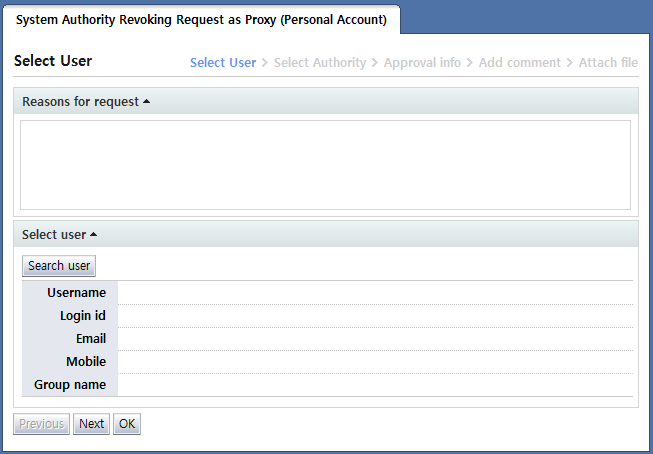Image resolution: width=653 pixels, height=454 pixels.
Task: Go to the Select Authority wizard step
Action: (320, 62)
